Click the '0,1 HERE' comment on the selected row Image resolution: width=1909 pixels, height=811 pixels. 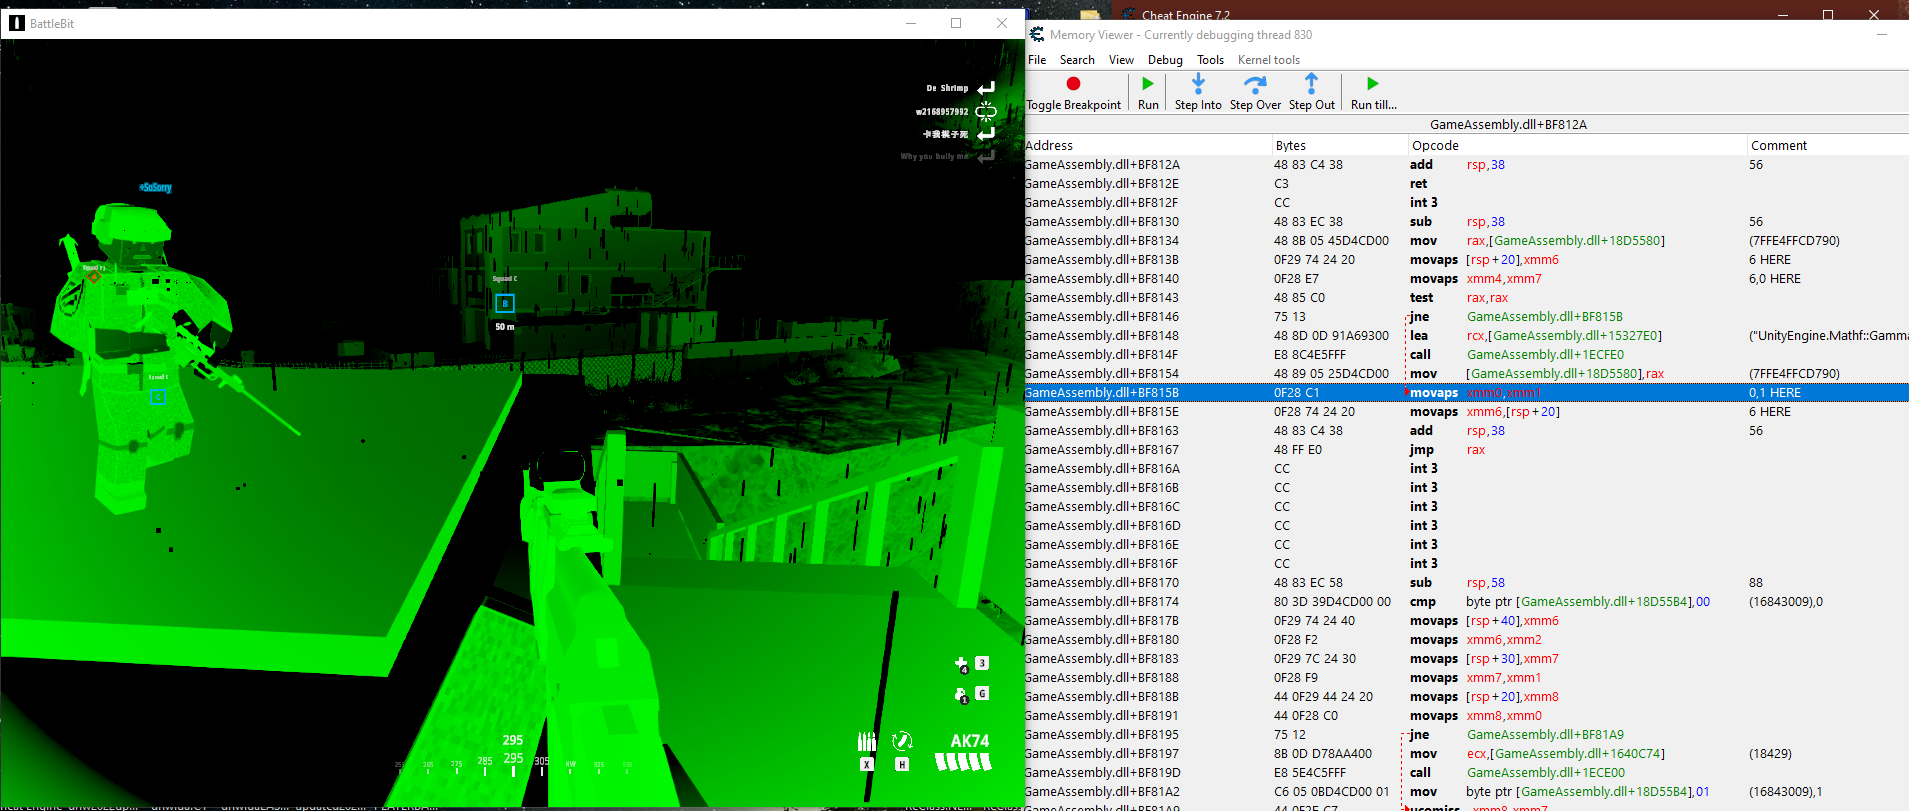coord(1774,393)
